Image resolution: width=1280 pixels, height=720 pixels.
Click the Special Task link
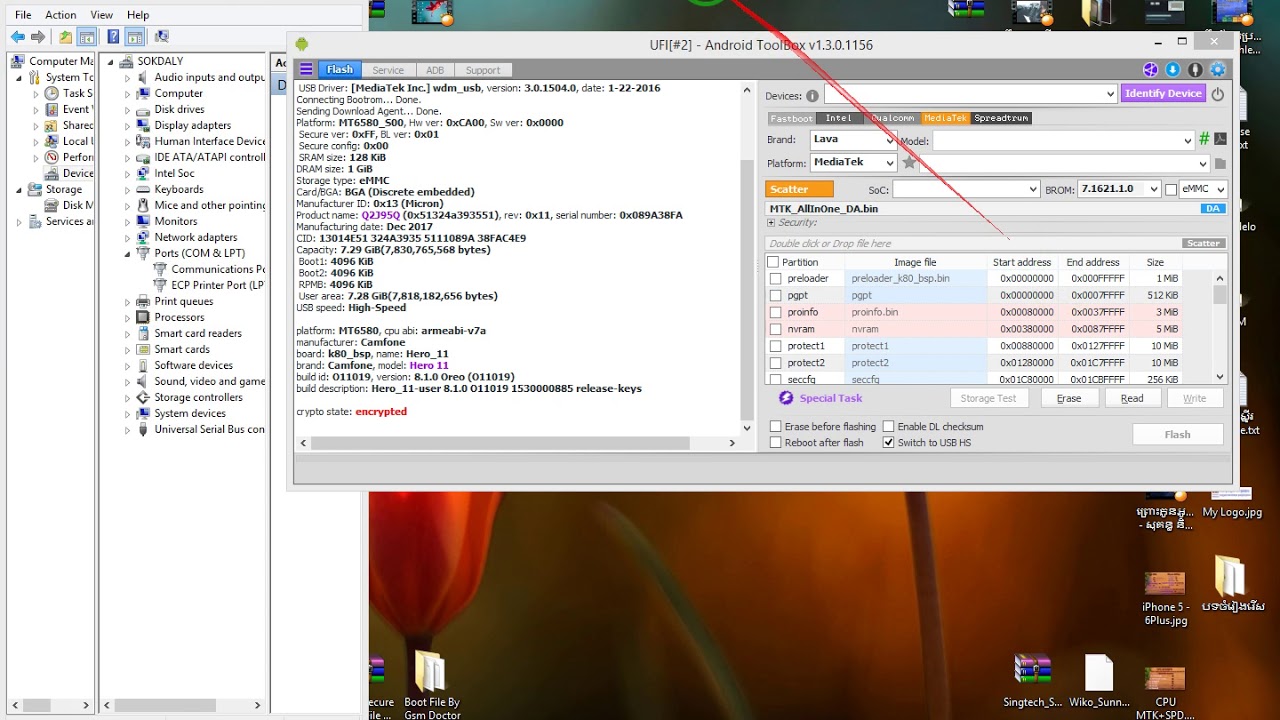click(x=831, y=398)
